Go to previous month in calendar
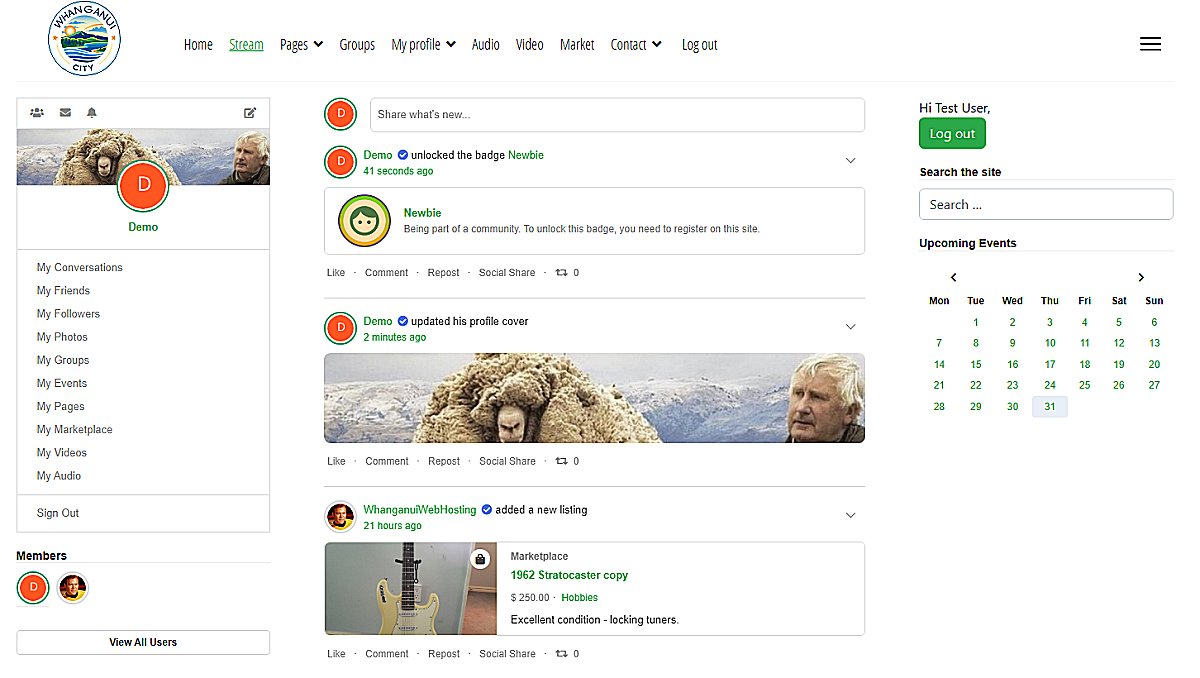Screen dimensions: 1200x678 pyautogui.click(x=954, y=277)
